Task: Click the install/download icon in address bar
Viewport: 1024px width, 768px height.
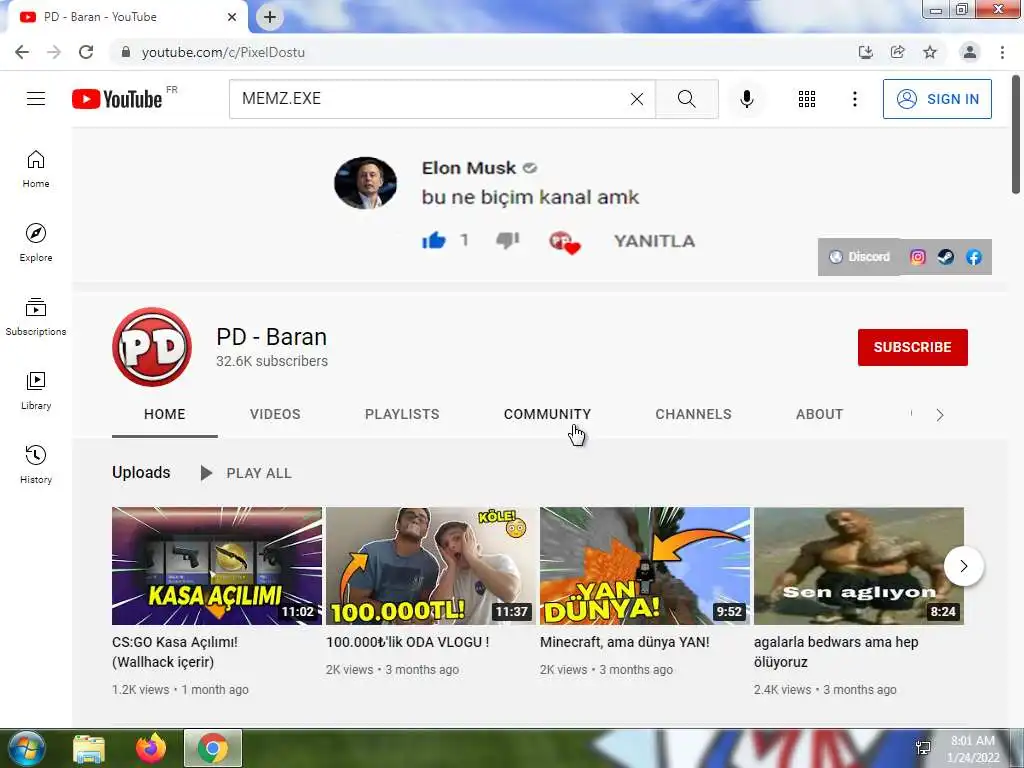Action: click(866, 52)
